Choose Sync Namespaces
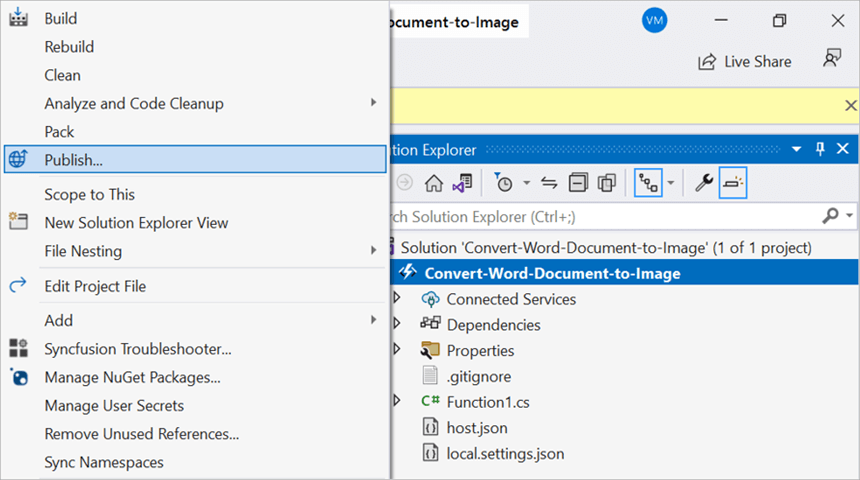Image resolution: width=860 pixels, height=480 pixels. point(104,462)
